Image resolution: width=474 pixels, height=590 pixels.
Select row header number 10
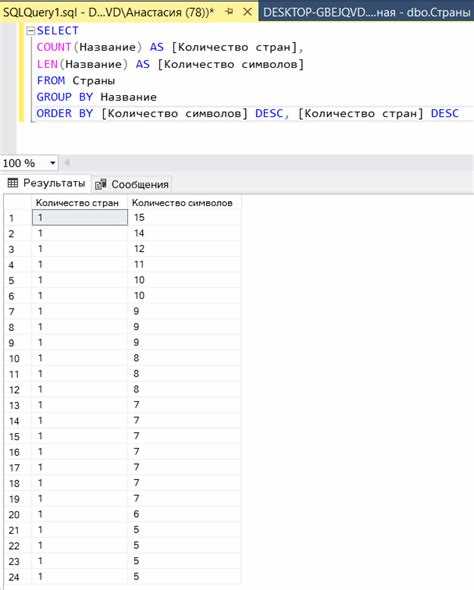(x=17, y=358)
